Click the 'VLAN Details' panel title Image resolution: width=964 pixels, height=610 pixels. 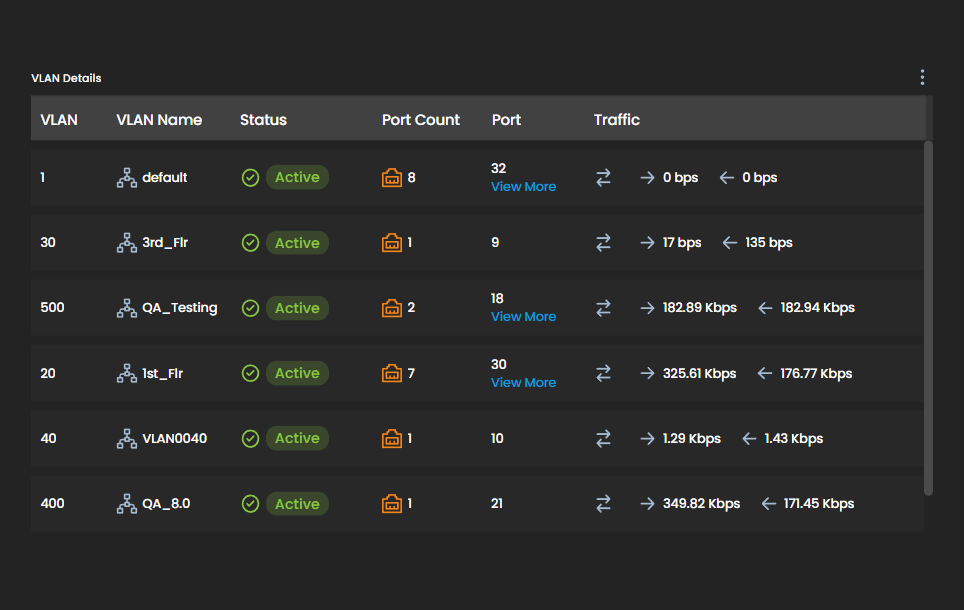[x=66, y=78]
